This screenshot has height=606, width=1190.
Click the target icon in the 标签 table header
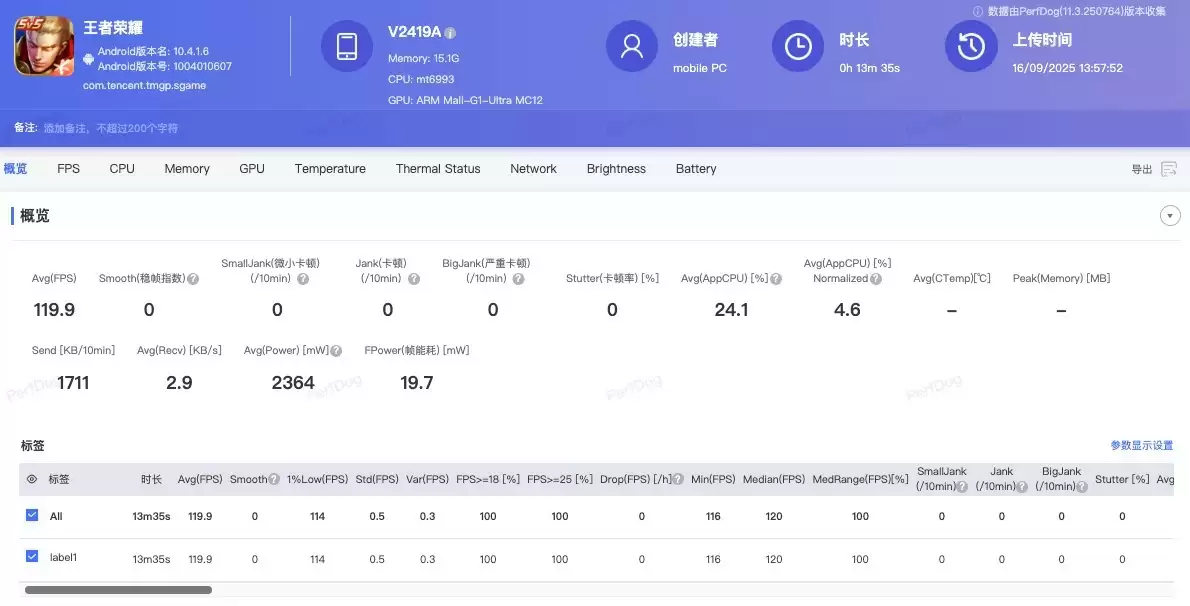[x=32, y=479]
